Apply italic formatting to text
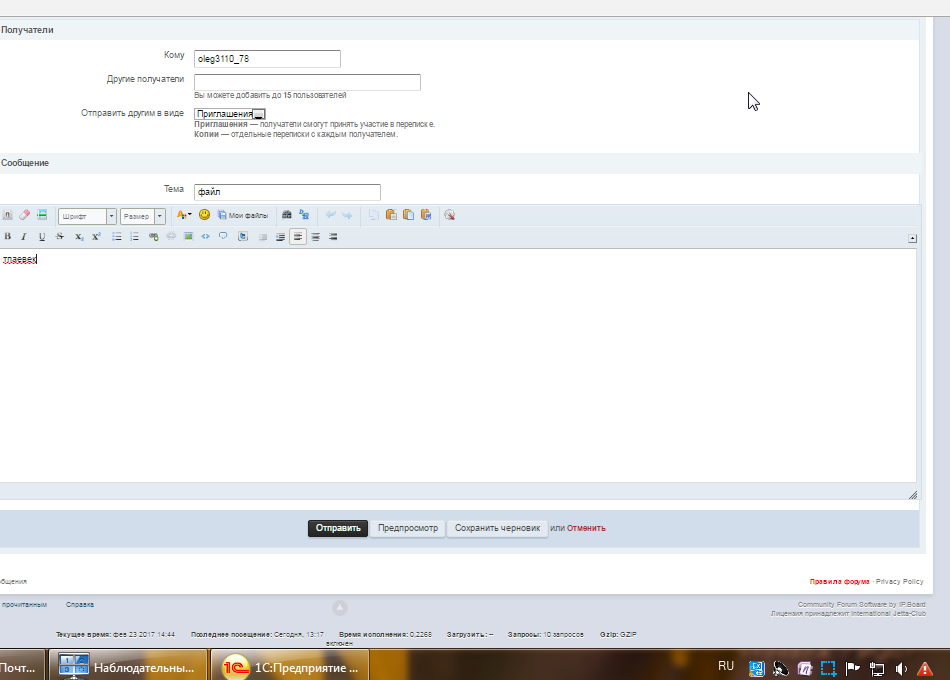The width and height of the screenshot is (950, 680). pos(24,237)
